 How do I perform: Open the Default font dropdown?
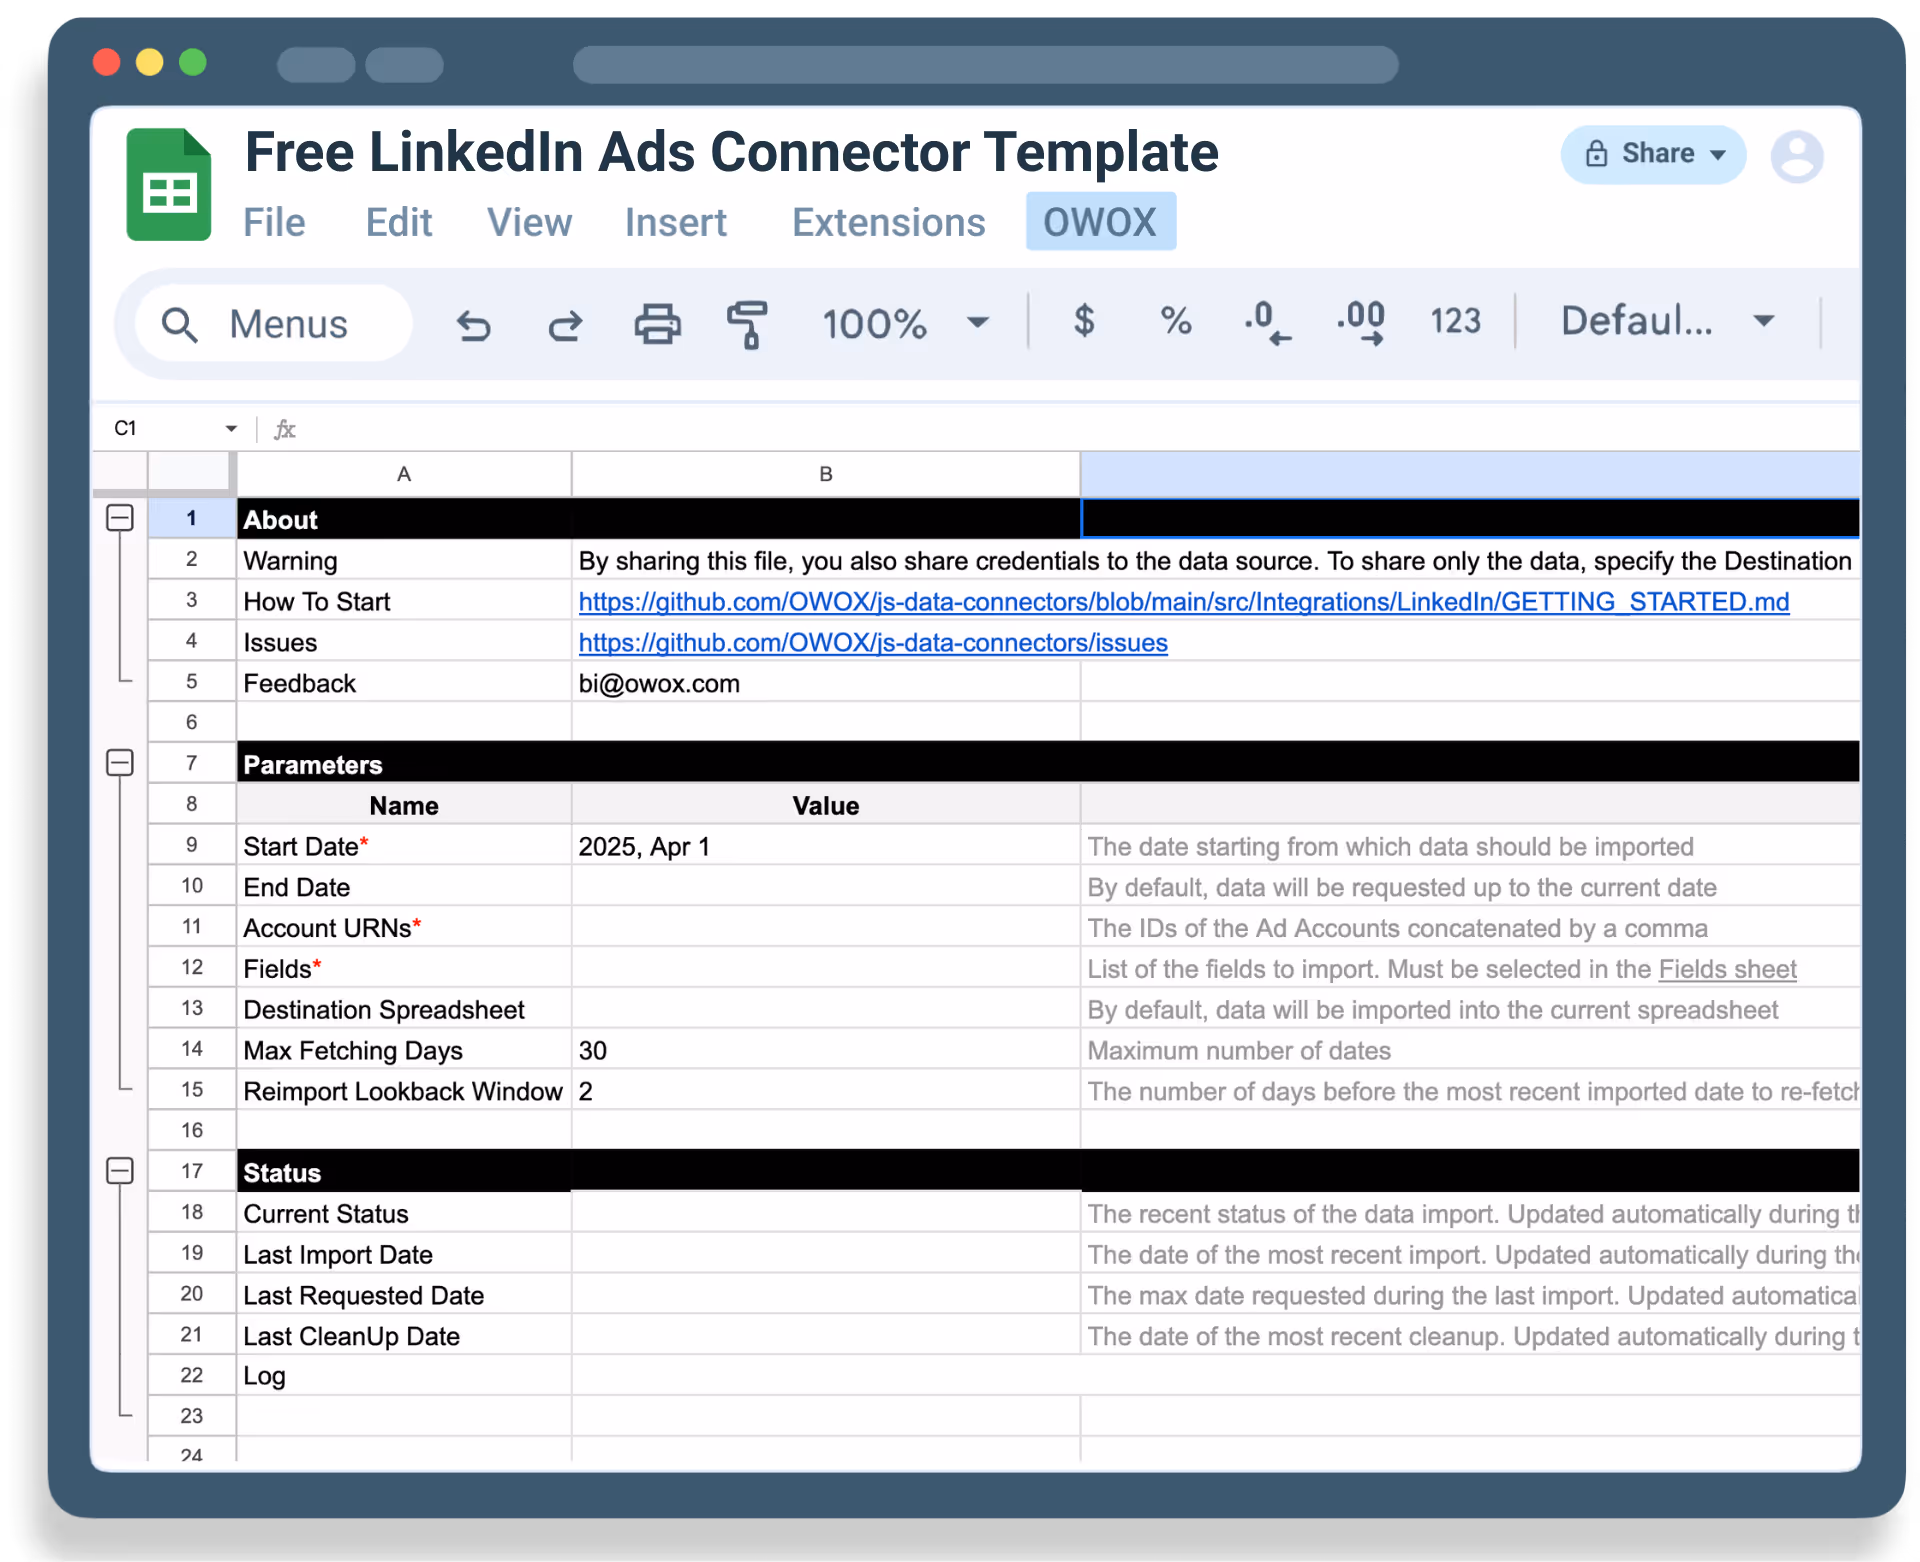(1667, 321)
